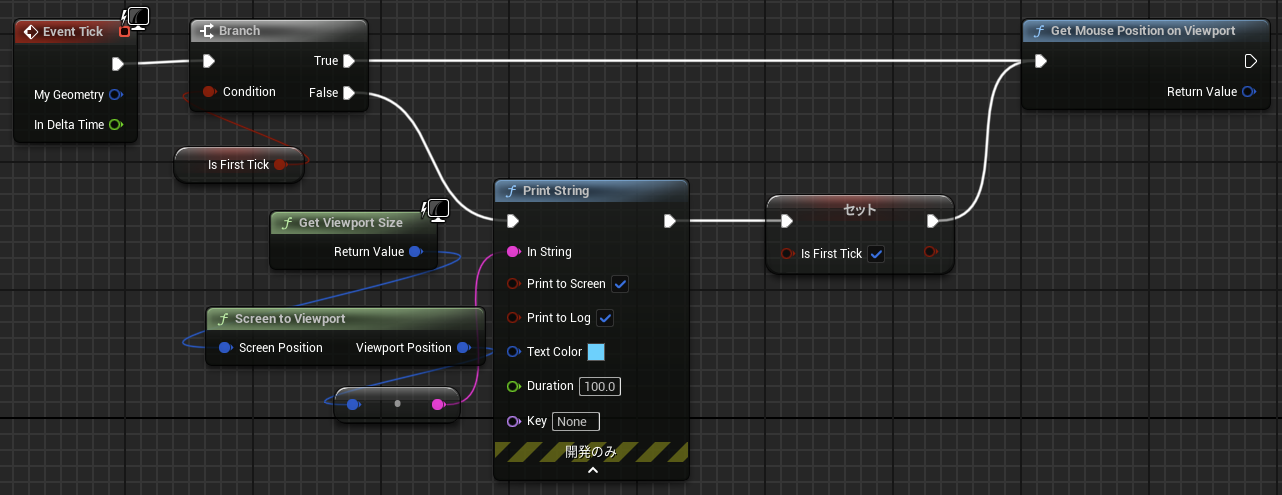The width and height of the screenshot is (1282, 495).
Task: Click the 開発のみ development-only banner
Action: click(592, 451)
